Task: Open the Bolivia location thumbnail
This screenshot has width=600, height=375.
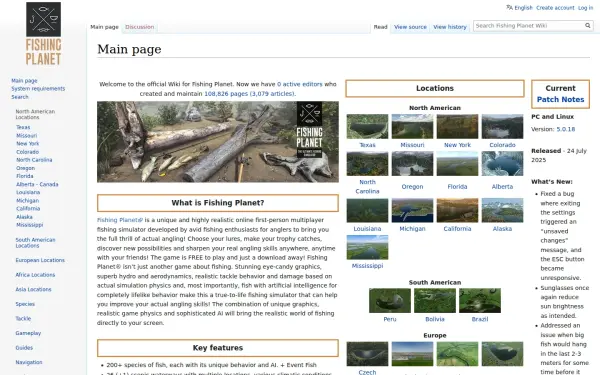Action: coord(435,300)
